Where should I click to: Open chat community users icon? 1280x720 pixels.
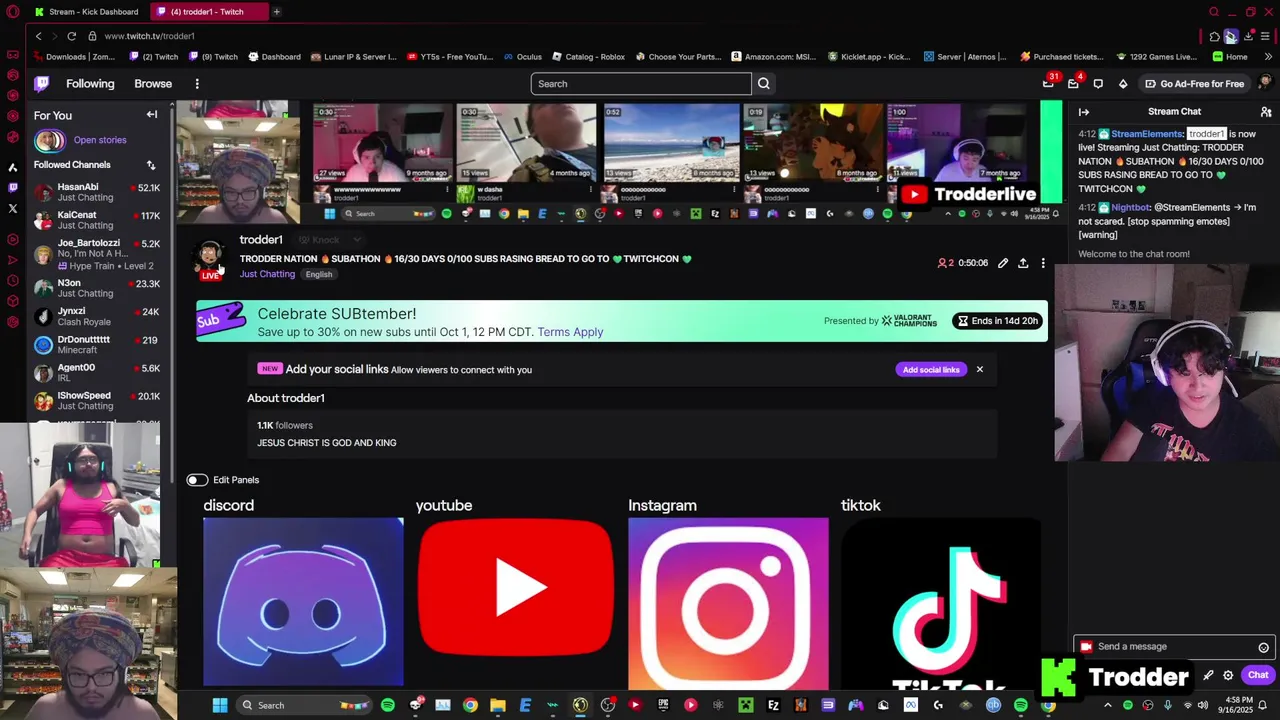tap(1266, 112)
